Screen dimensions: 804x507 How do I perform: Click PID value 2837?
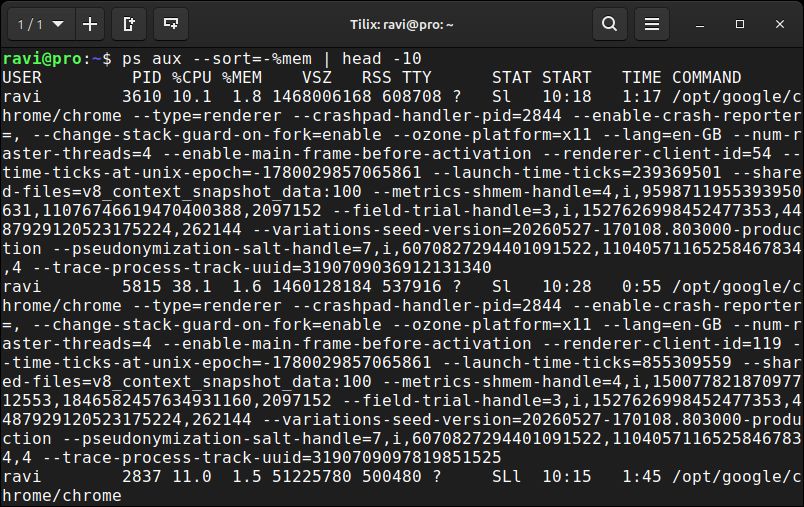142,476
